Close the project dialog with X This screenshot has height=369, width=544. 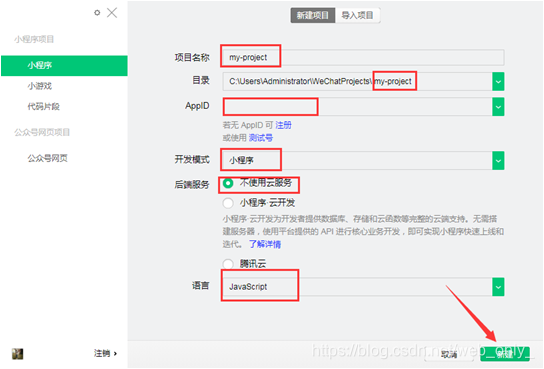[112, 13]
